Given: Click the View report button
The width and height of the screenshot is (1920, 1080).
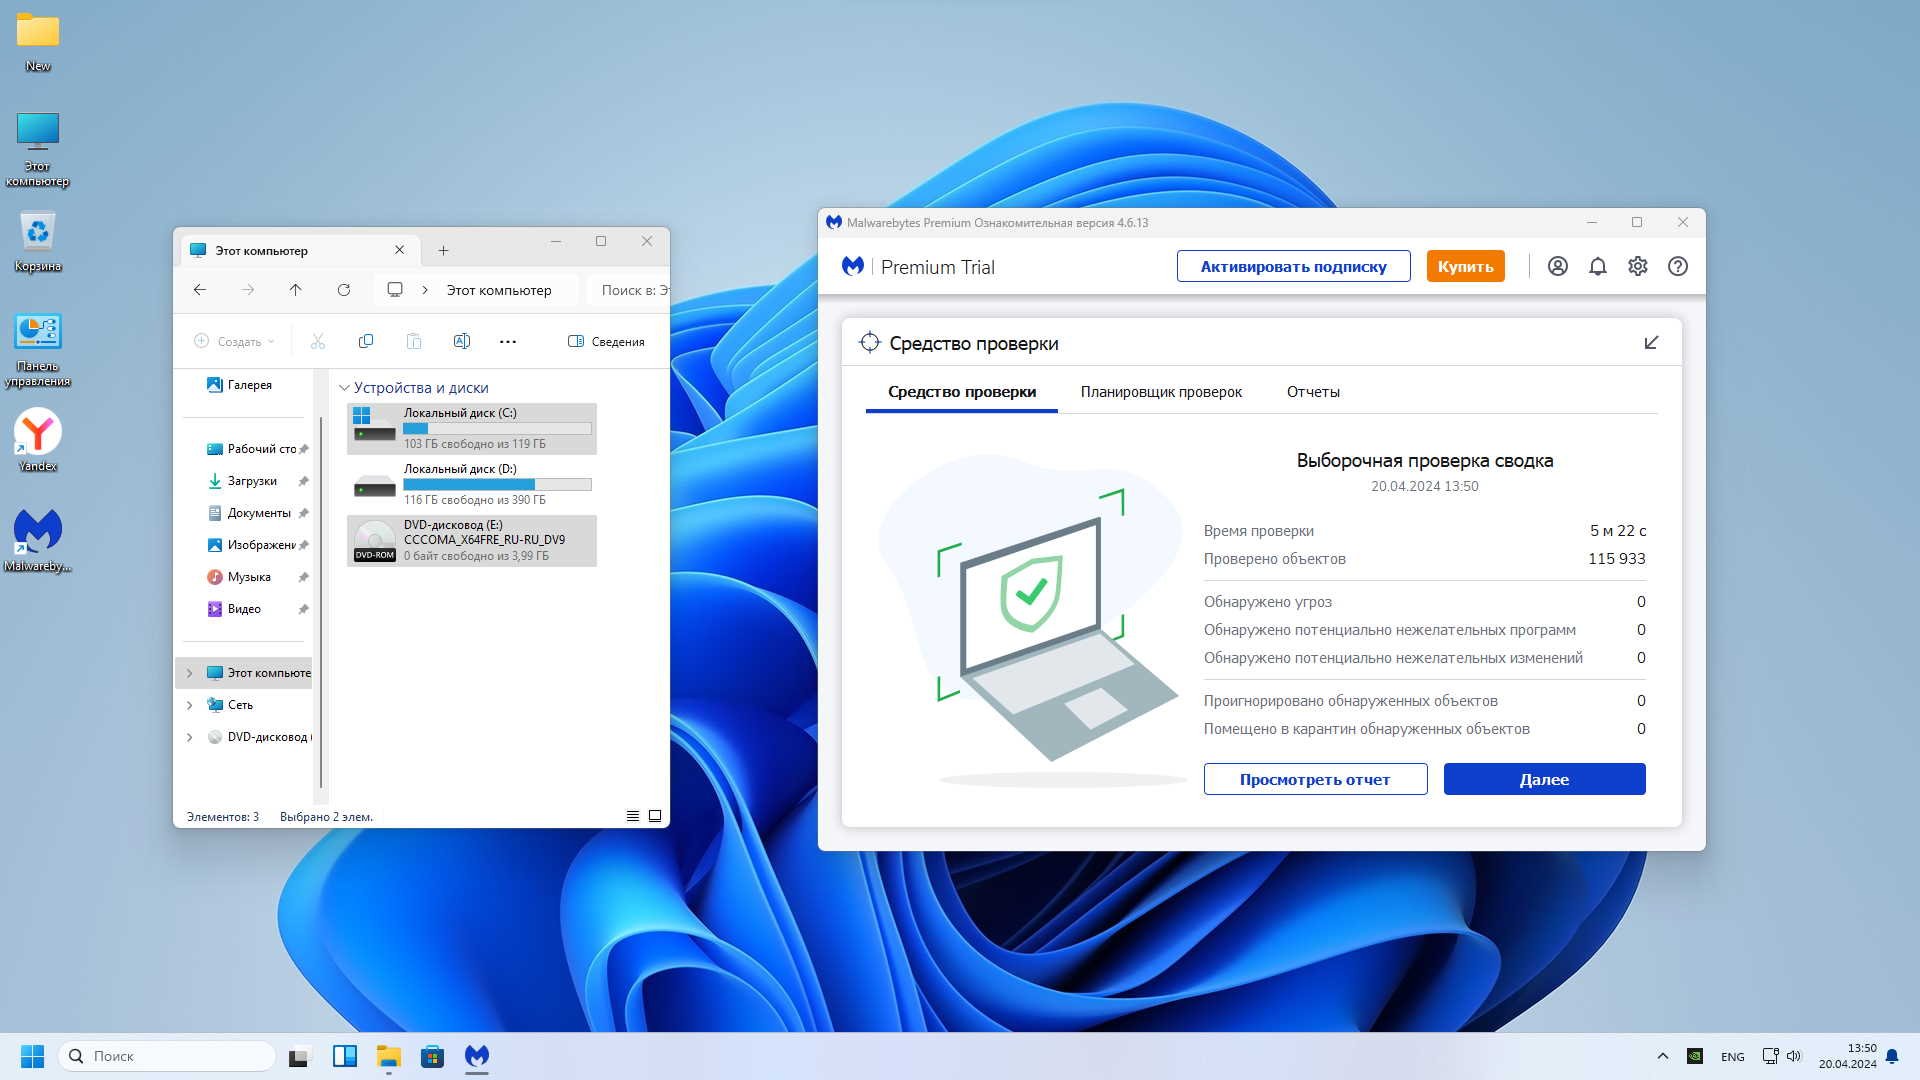Looking at the screenshot, I should coord(1314,779).
